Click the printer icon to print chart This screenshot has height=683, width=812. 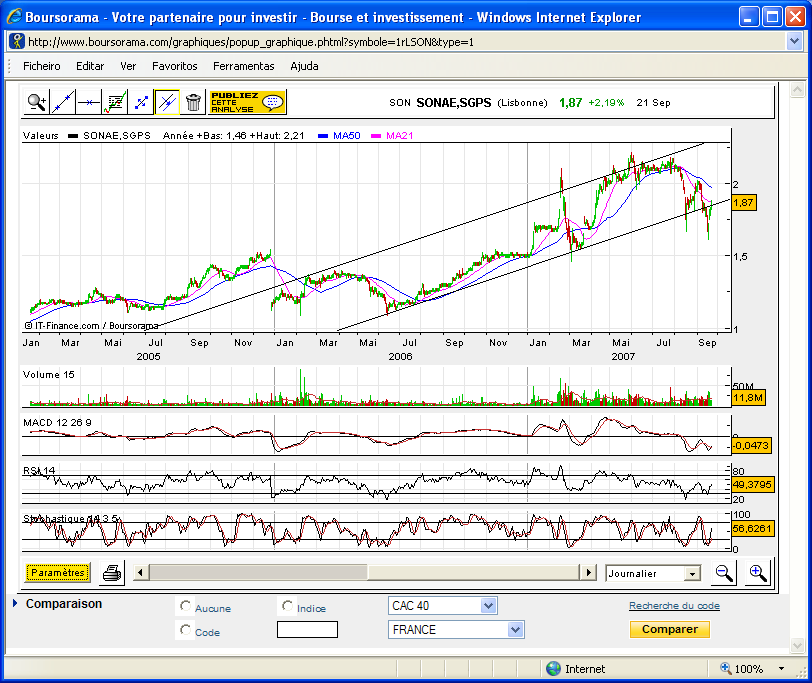pyautogui.click(x=112, y=573)
